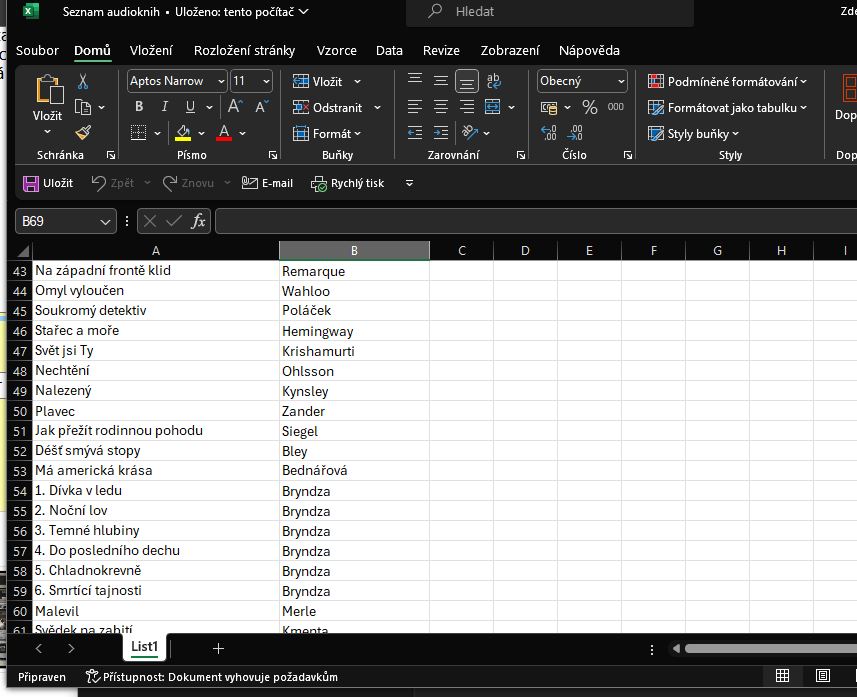The image size is (857, 697).
Task: Switch to Page Layout view icon
Action: (823, 676)
